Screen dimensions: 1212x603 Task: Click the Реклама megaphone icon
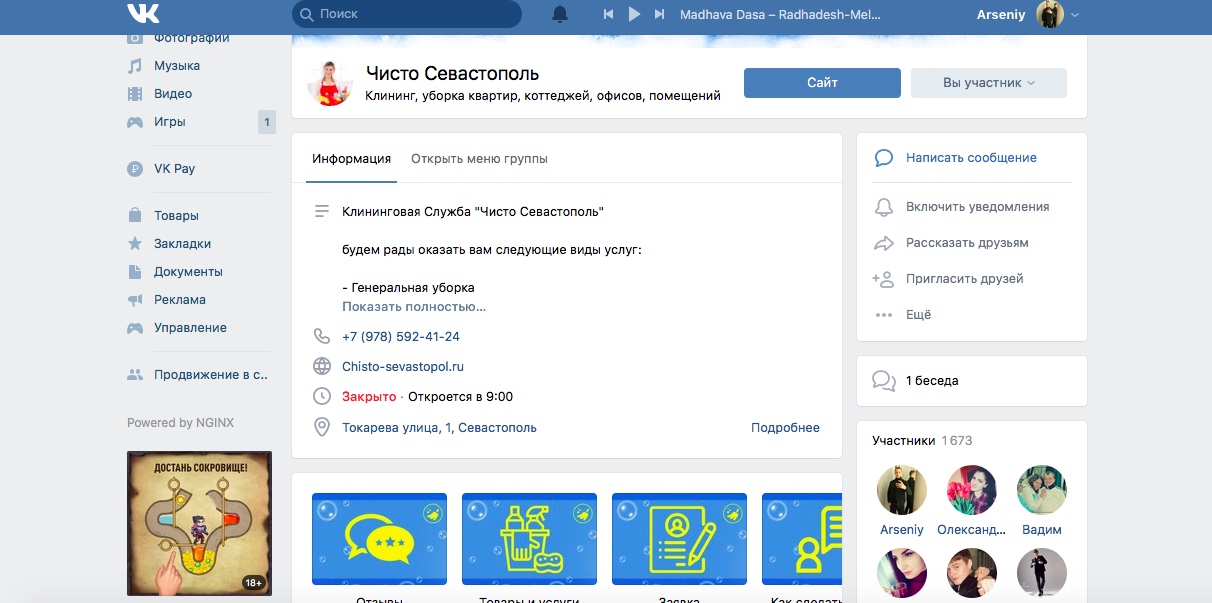(135, 300)
